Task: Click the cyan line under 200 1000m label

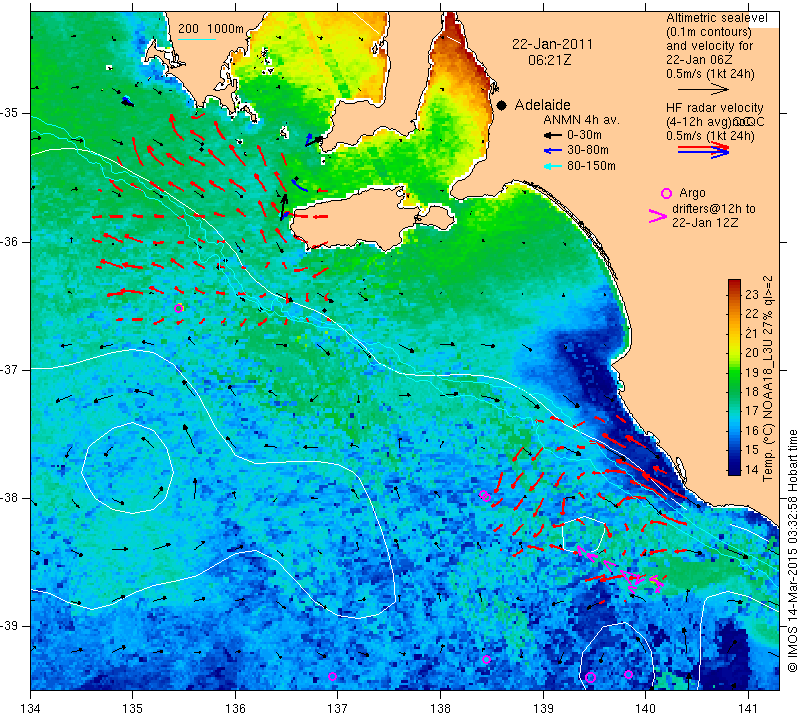Action: click(x=196, y=38)
